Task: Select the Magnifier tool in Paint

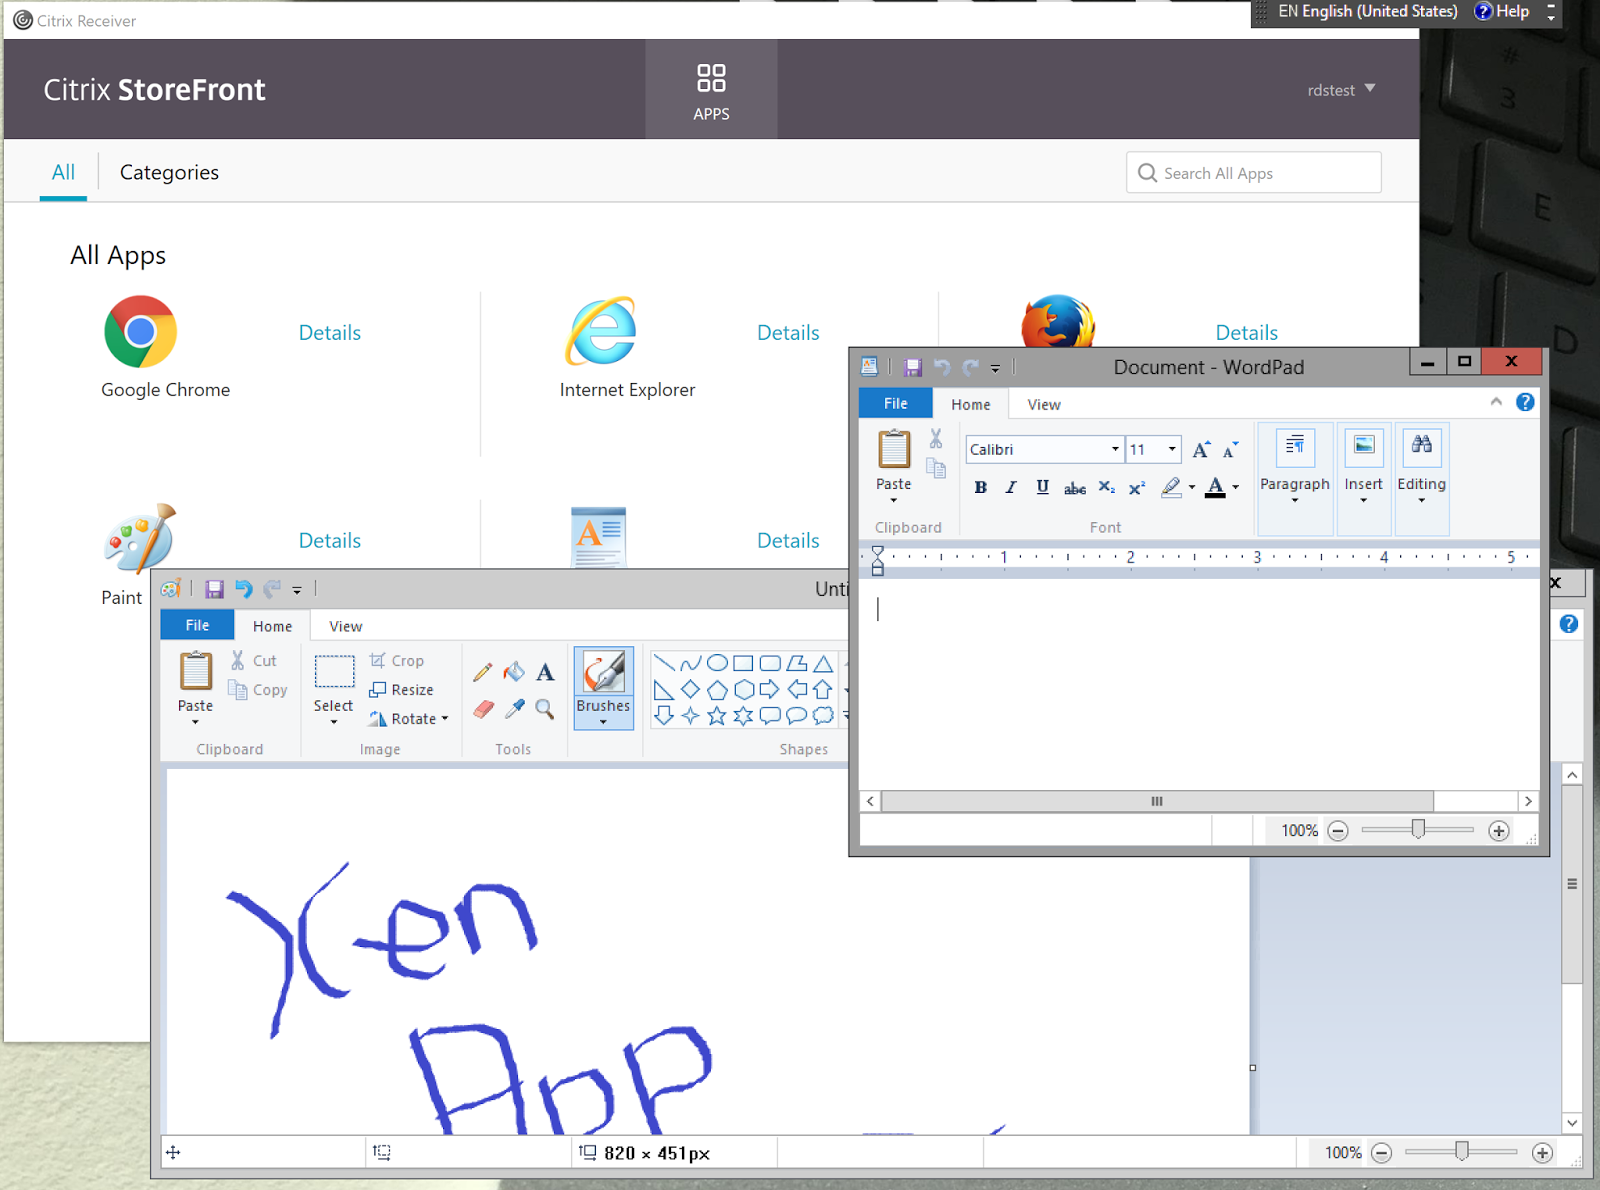Action: point(545,709)
